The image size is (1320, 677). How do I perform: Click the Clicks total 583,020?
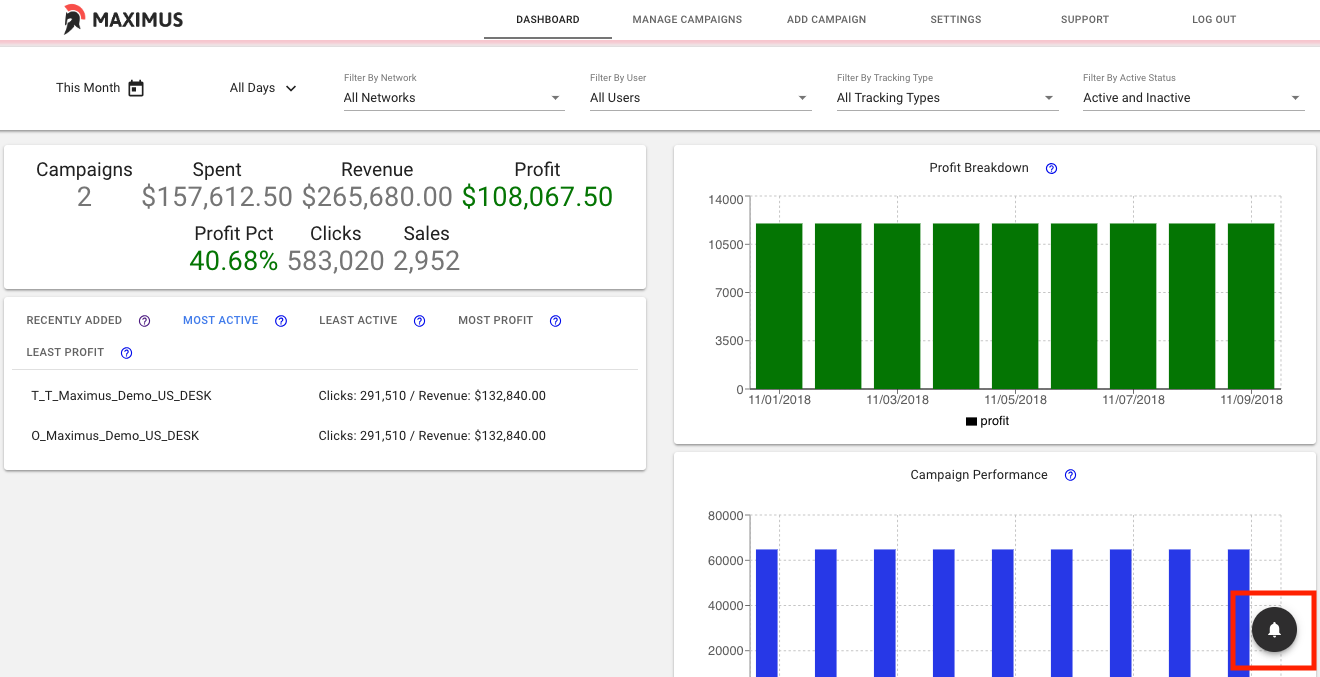coord(336,261)
